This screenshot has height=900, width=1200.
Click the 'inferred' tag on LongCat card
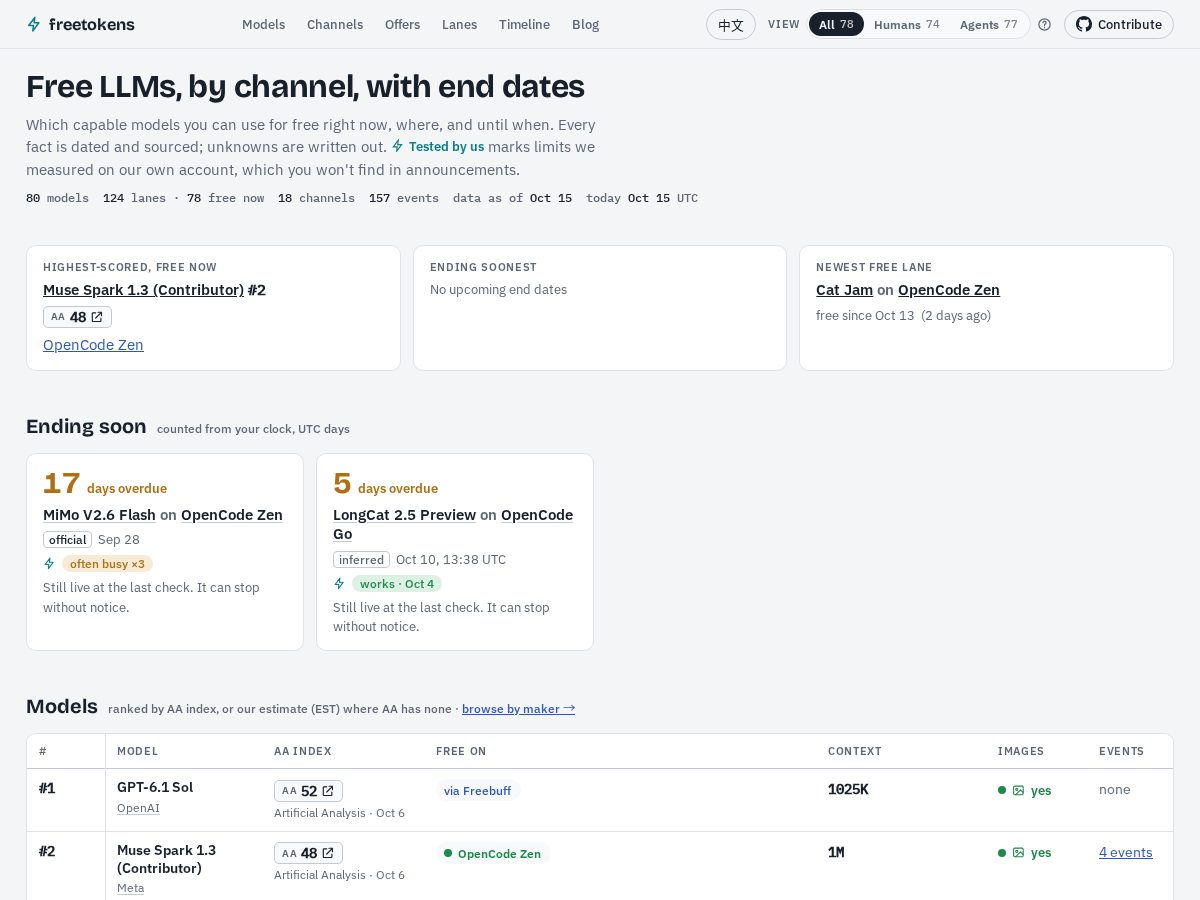[x=361, y=560]
